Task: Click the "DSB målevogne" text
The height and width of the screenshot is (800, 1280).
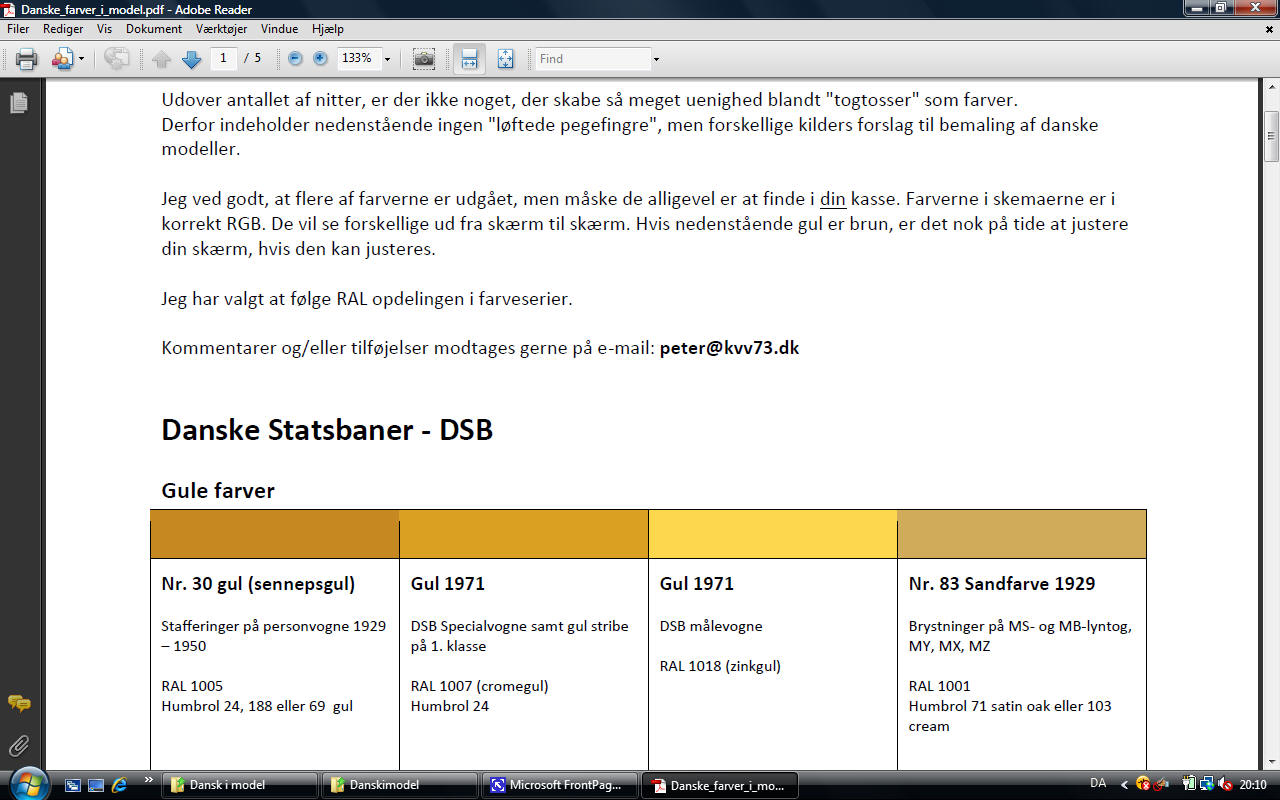Action: (711, 626)
